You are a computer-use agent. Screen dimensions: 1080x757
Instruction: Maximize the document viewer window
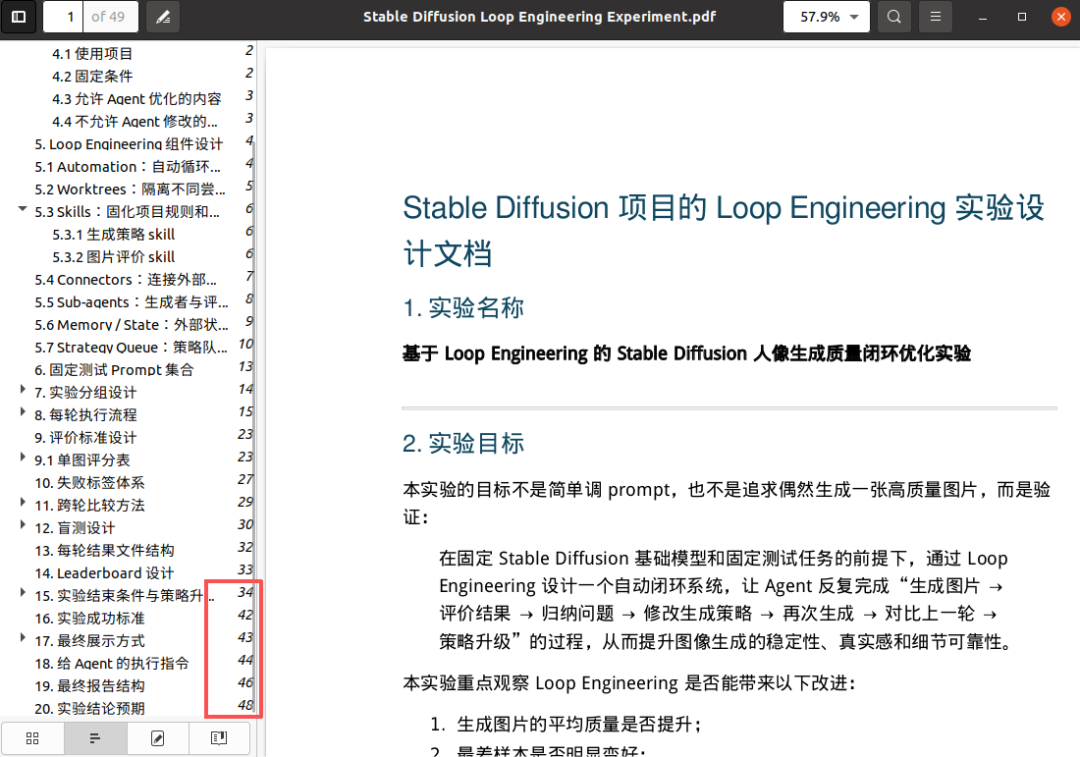tap(1022, 17)
